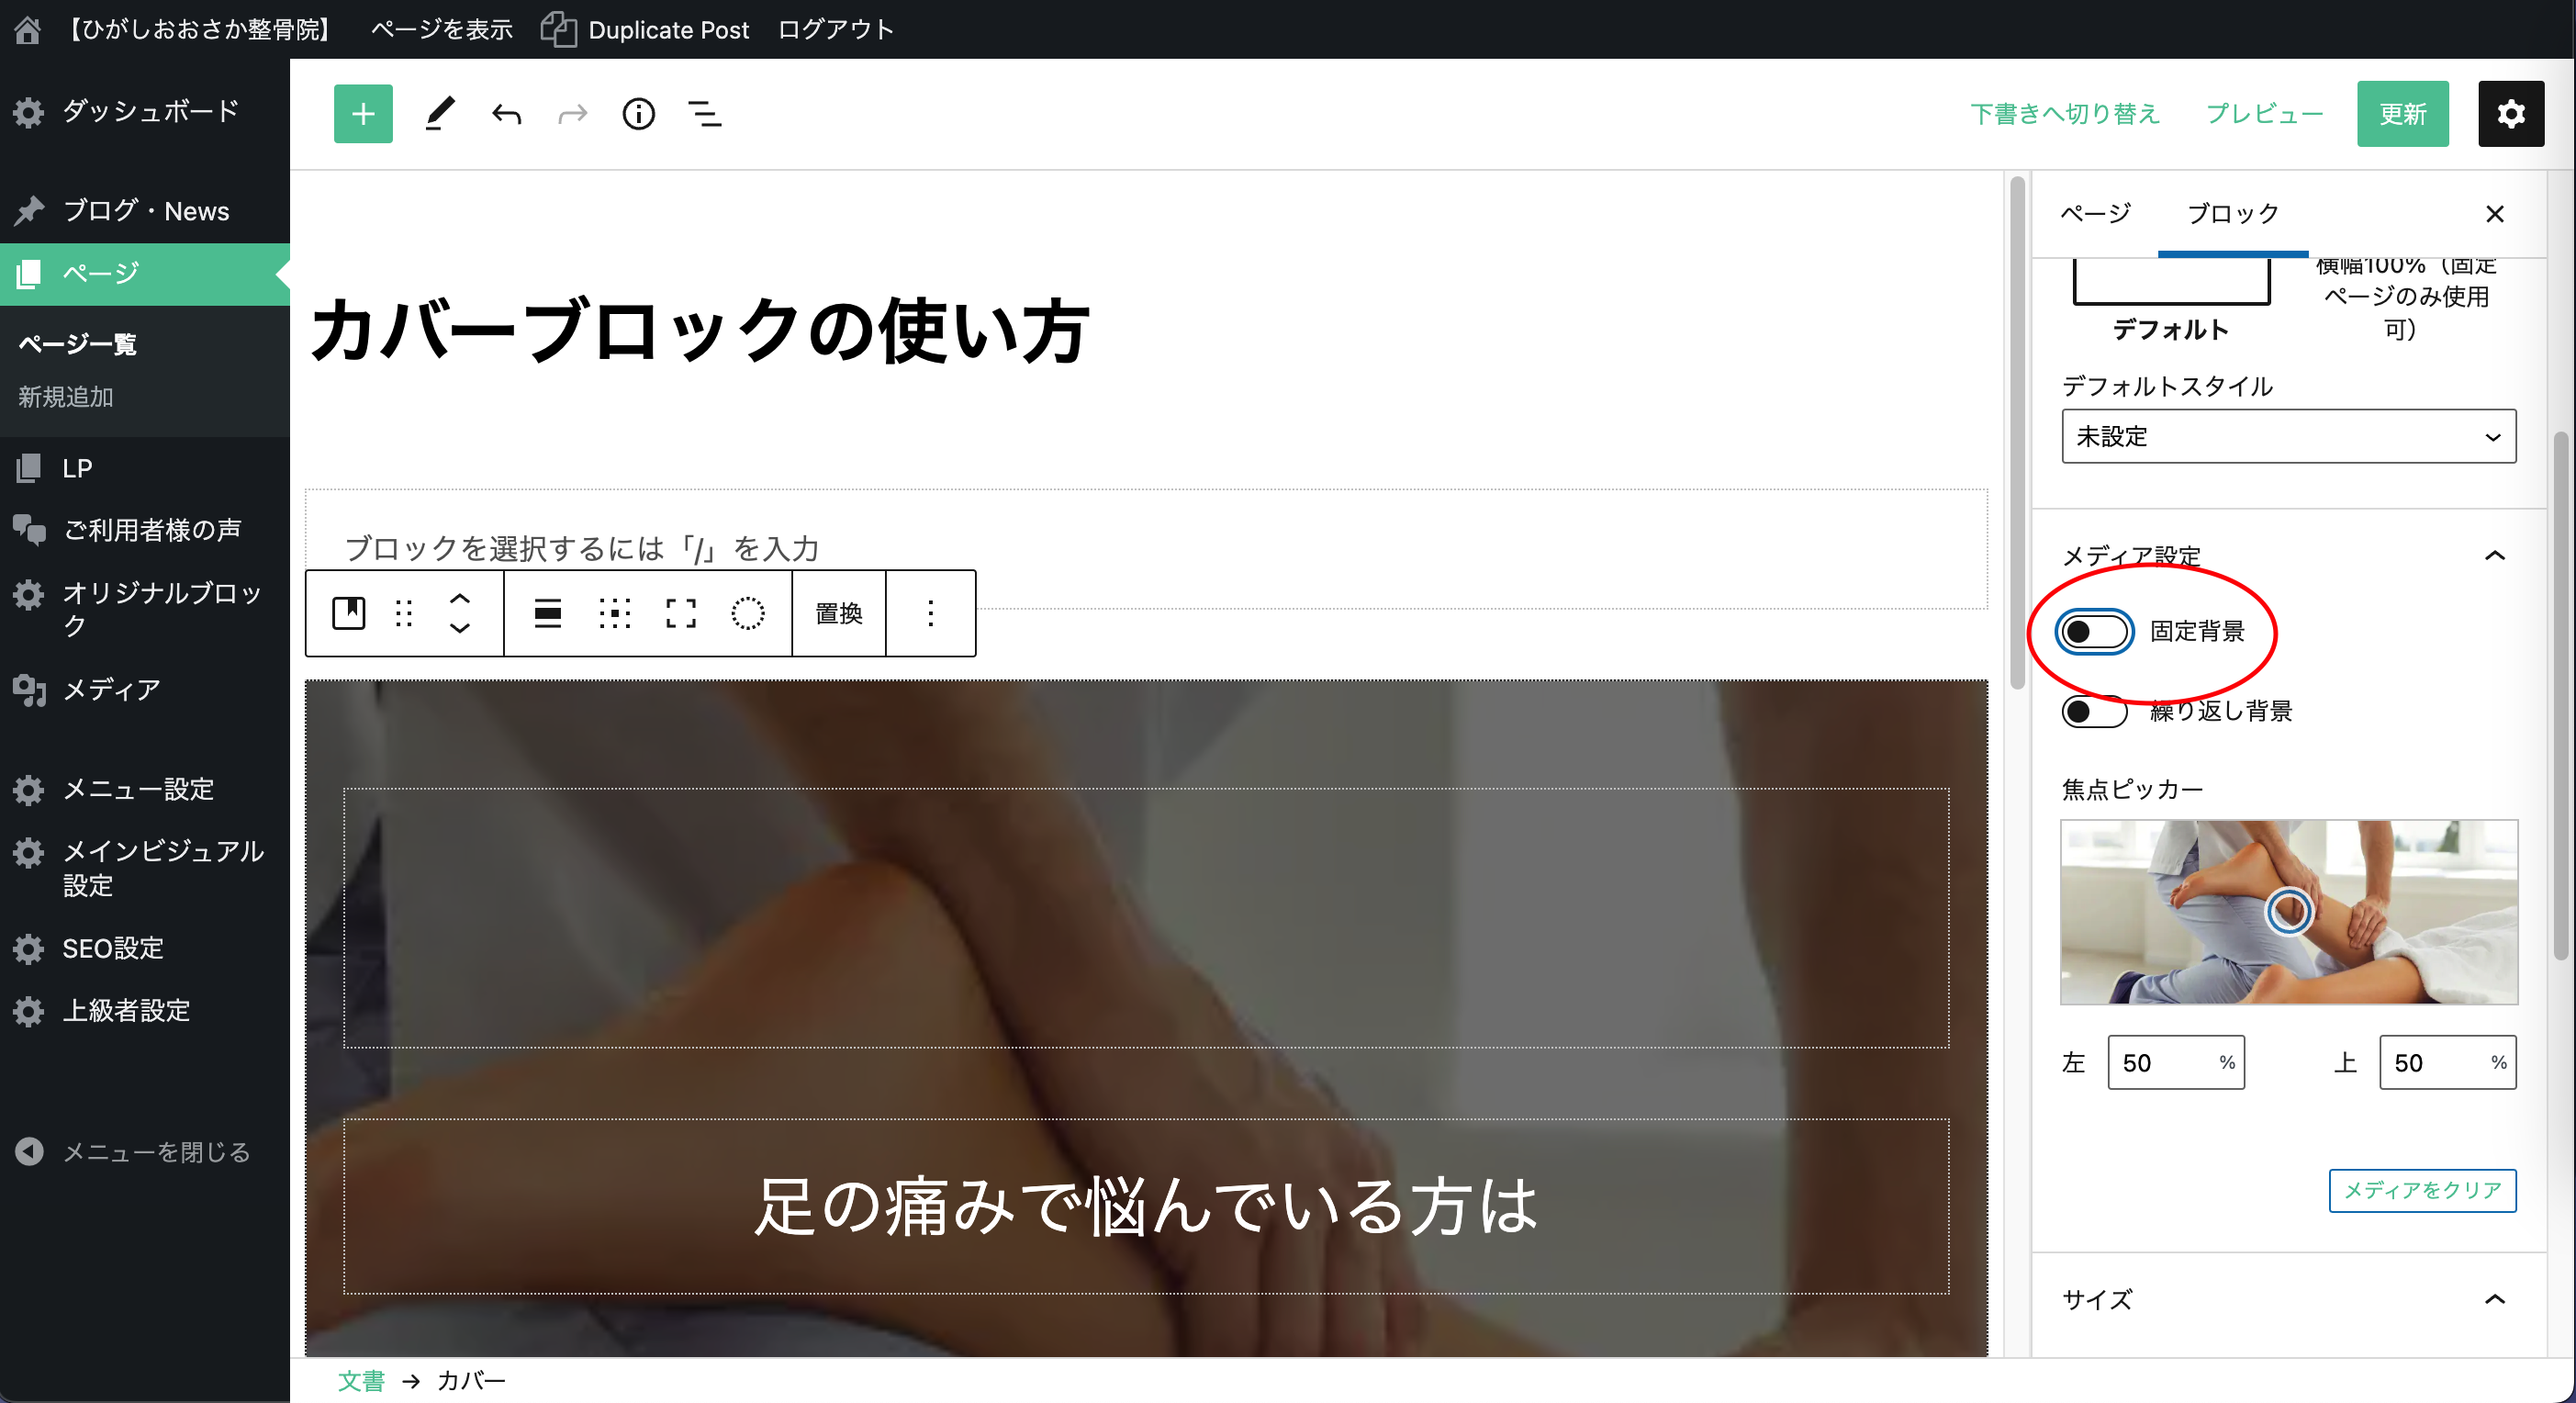
Task: Enable the 繰り返し背景 toggle
Action: point(2093,711)
